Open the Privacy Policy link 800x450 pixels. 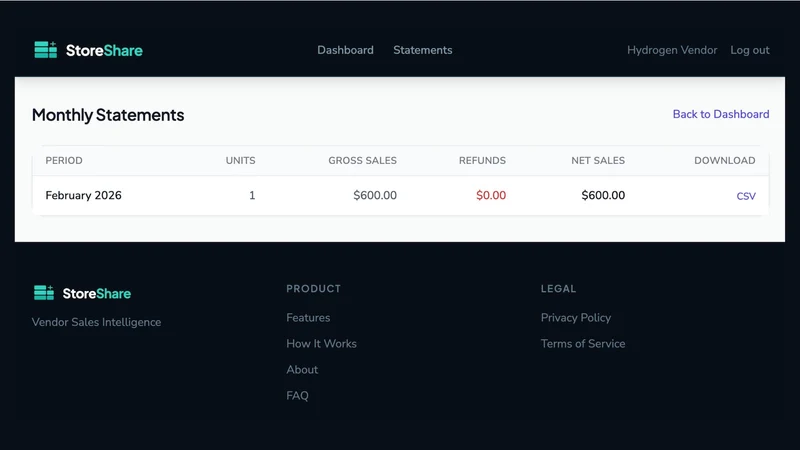point(576,317)
